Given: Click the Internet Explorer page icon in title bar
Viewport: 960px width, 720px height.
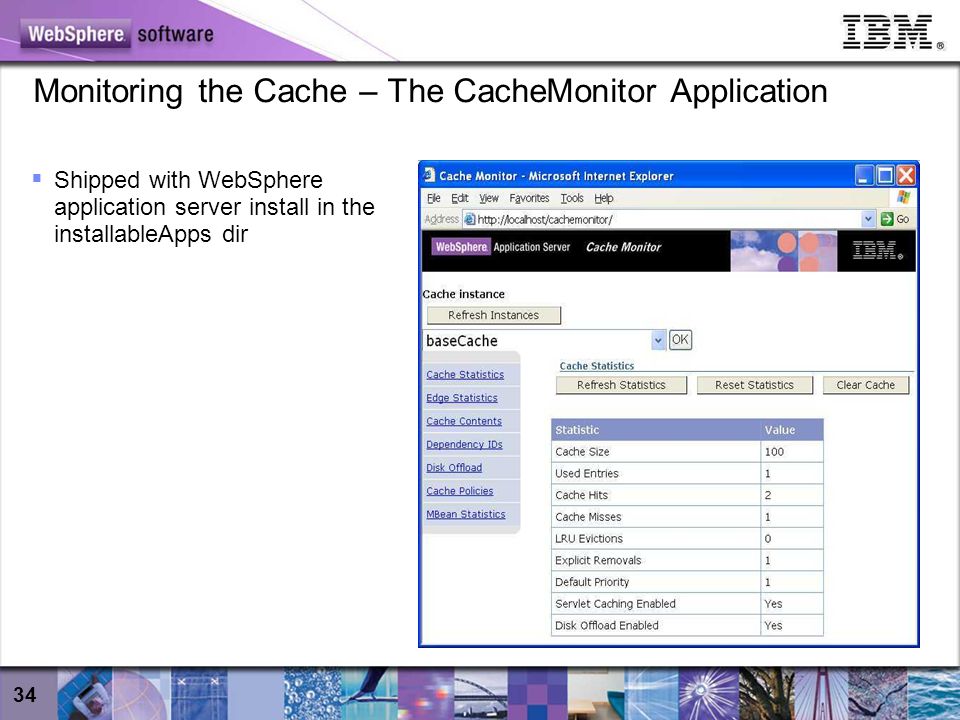Looking at the screenshot, I should [x=429, y=176].
